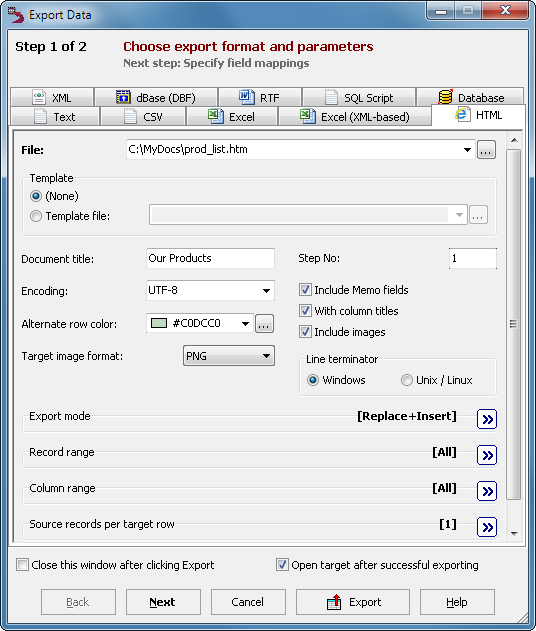
Task: Expand Export mode options with double-arrow
Action: point(487,419)
